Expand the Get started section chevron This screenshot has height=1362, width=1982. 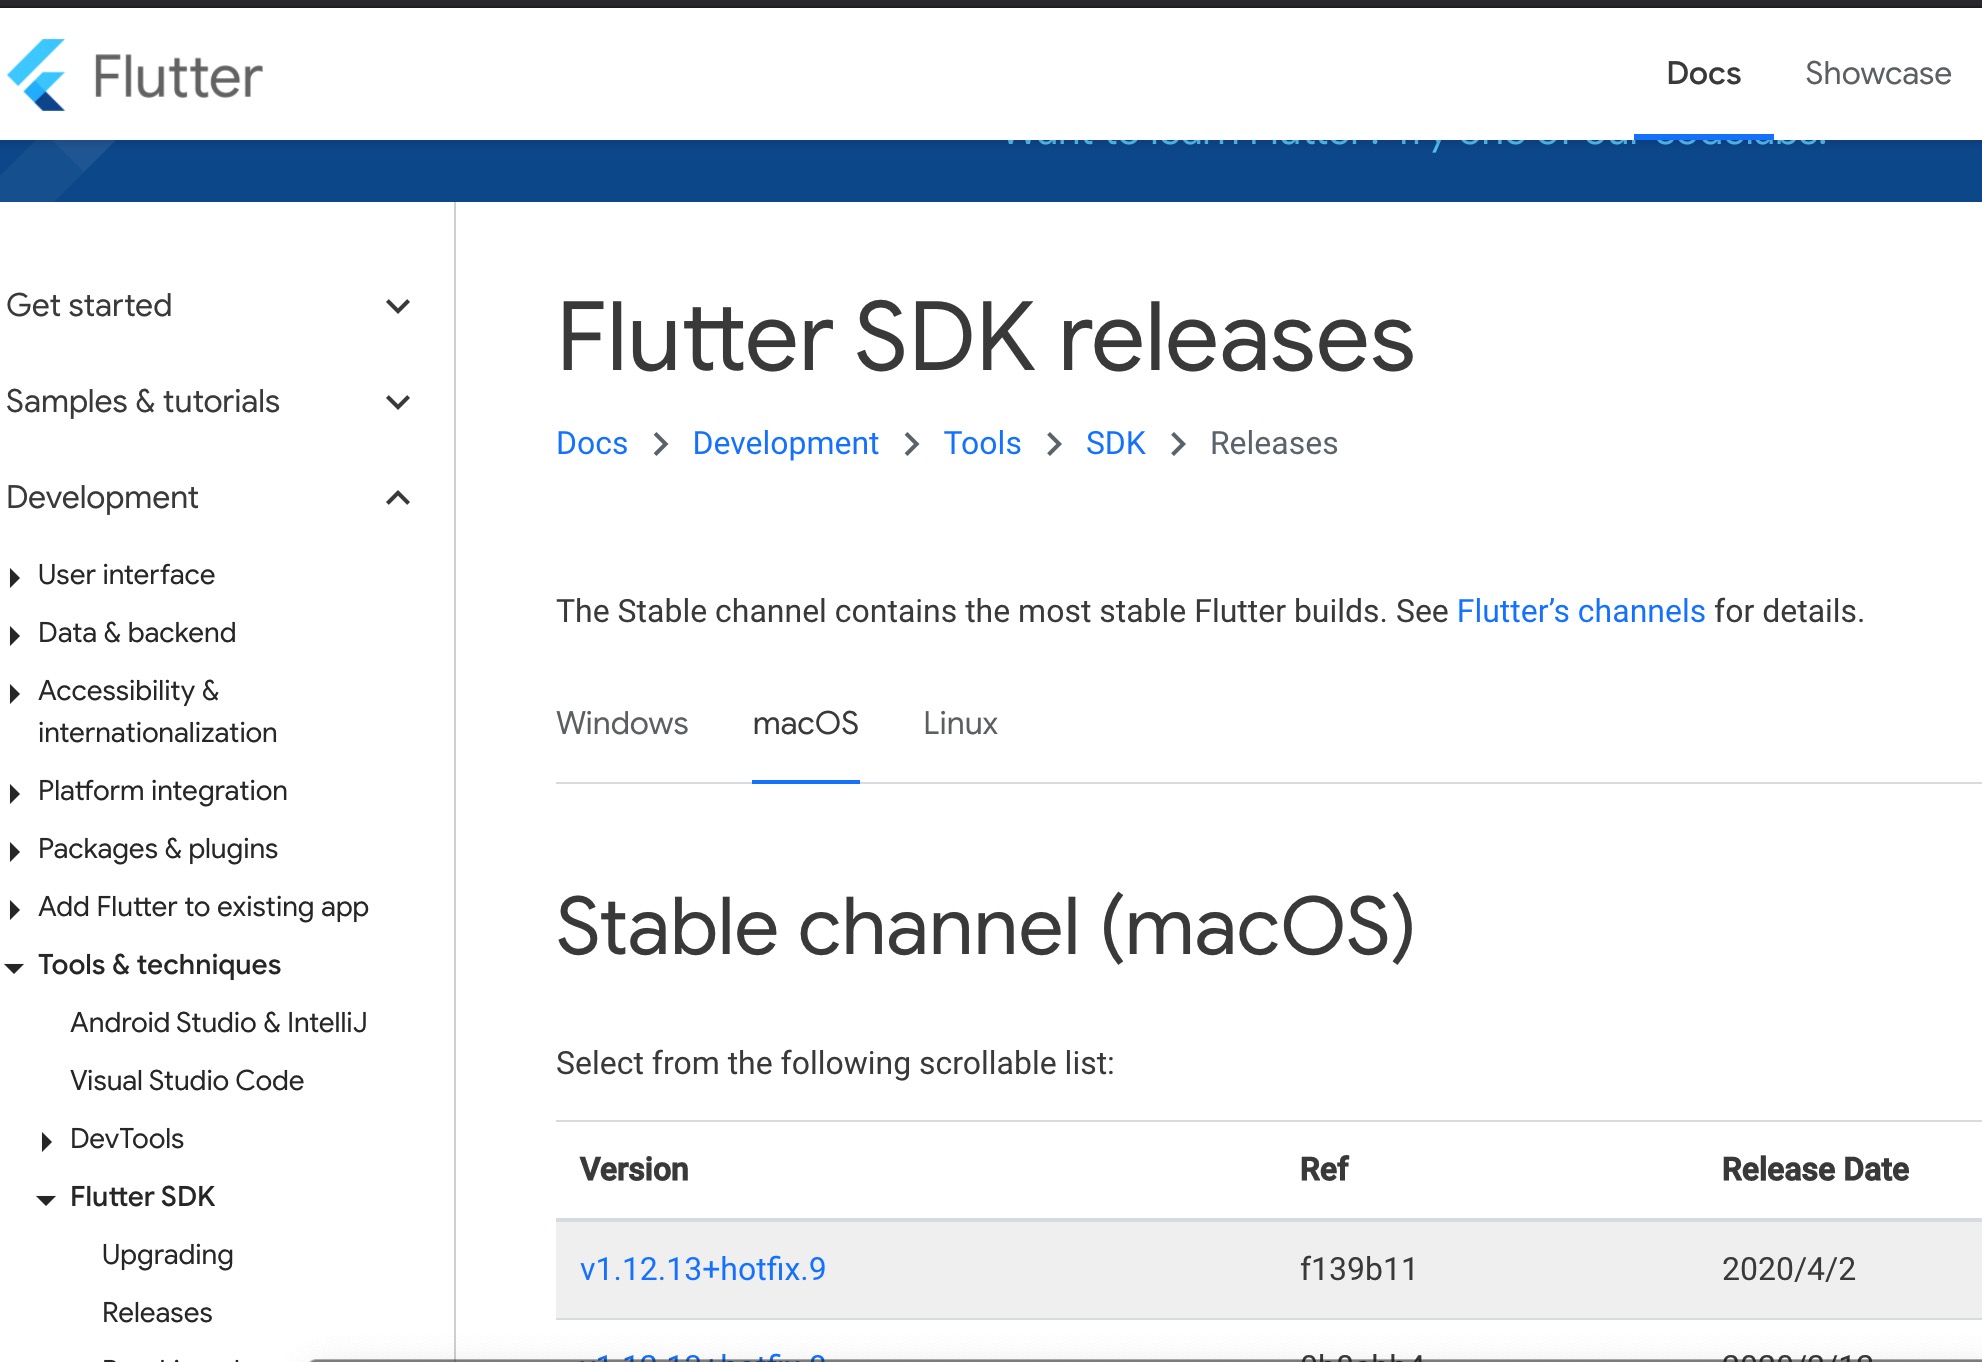coord(398,306)
